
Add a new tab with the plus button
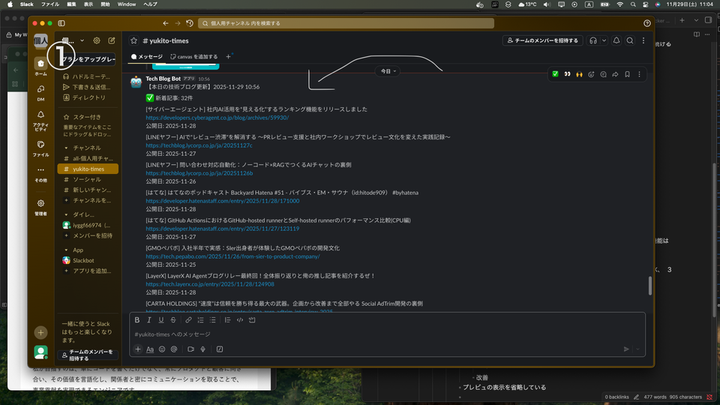[x=228, y=57]
